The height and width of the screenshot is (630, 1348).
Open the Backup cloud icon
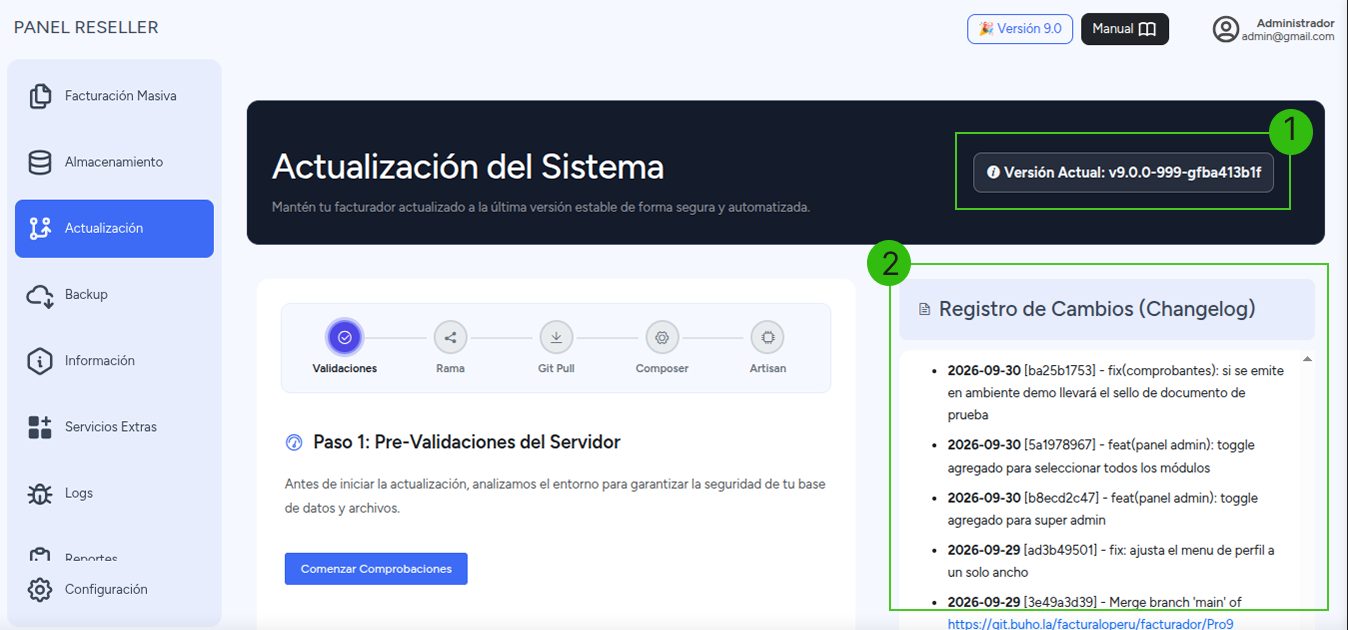click(x=40, y=295)
